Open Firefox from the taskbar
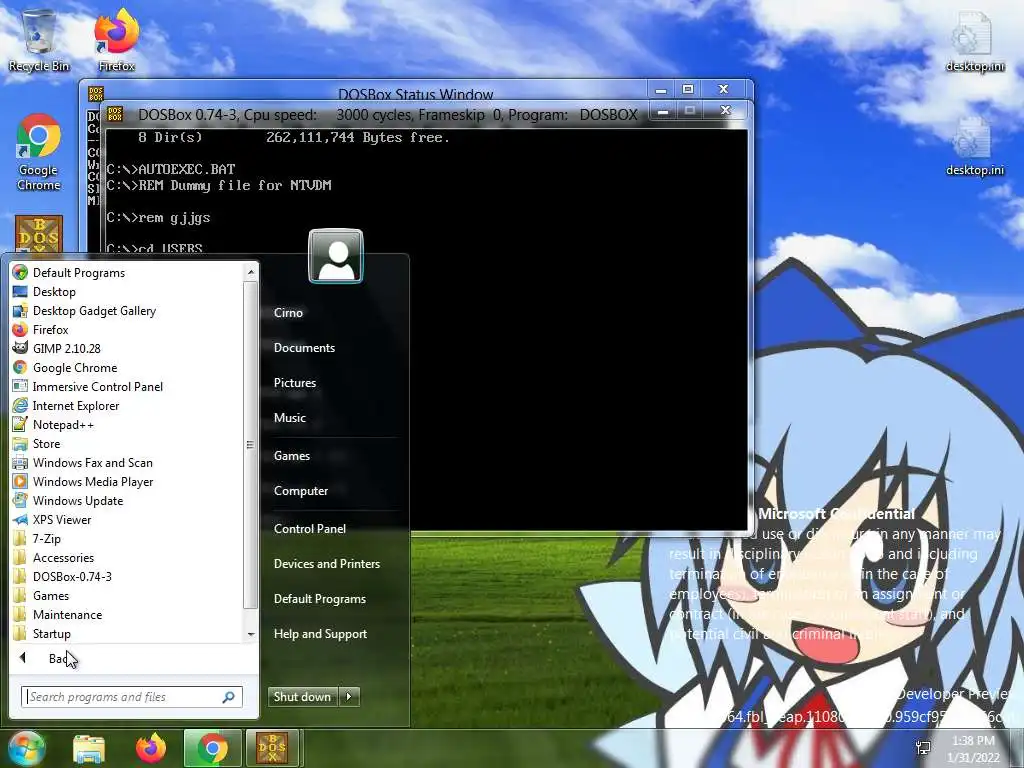The width and height of the screenshot is (1024, 768). pos(151,749)
